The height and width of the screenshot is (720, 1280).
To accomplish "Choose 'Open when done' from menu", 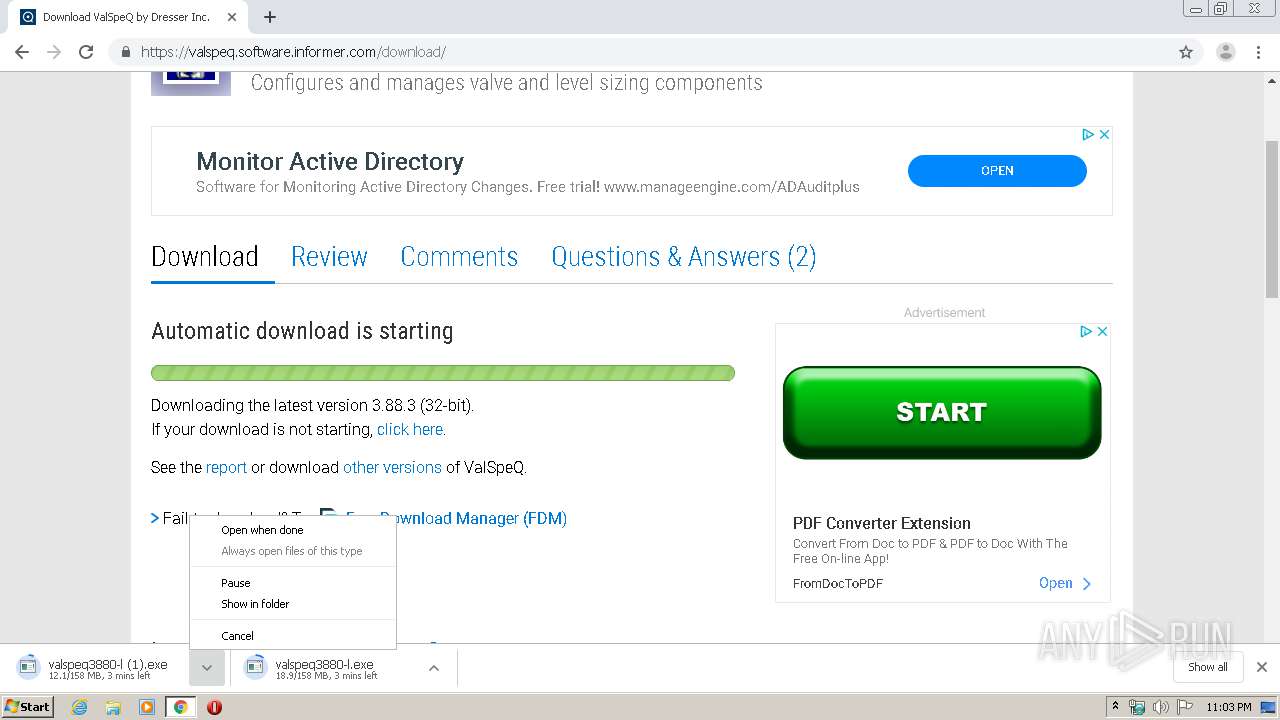I will click(262, 530).
